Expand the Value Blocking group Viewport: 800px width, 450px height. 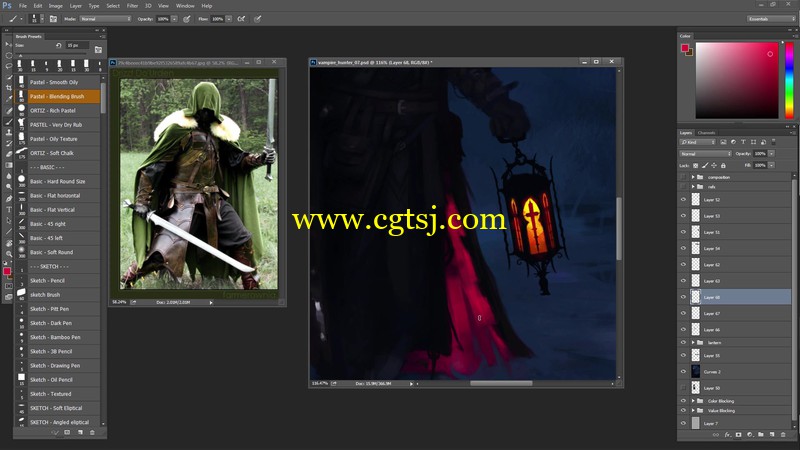point(693,410)
